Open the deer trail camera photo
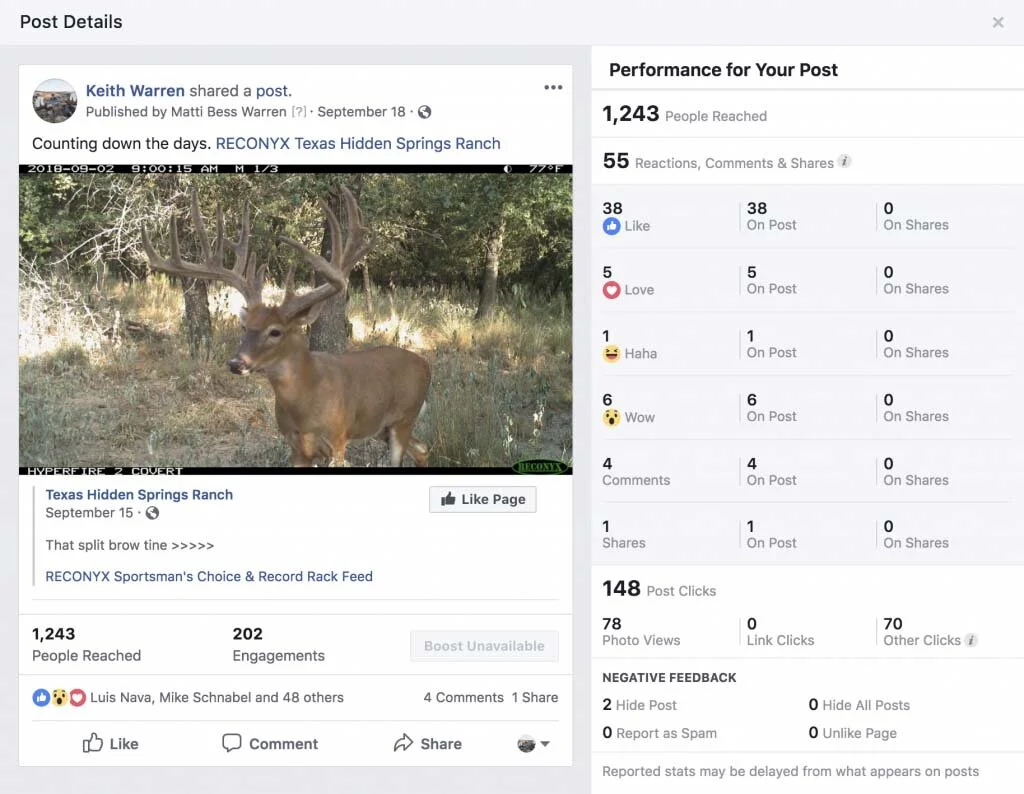 click(296, 319)
